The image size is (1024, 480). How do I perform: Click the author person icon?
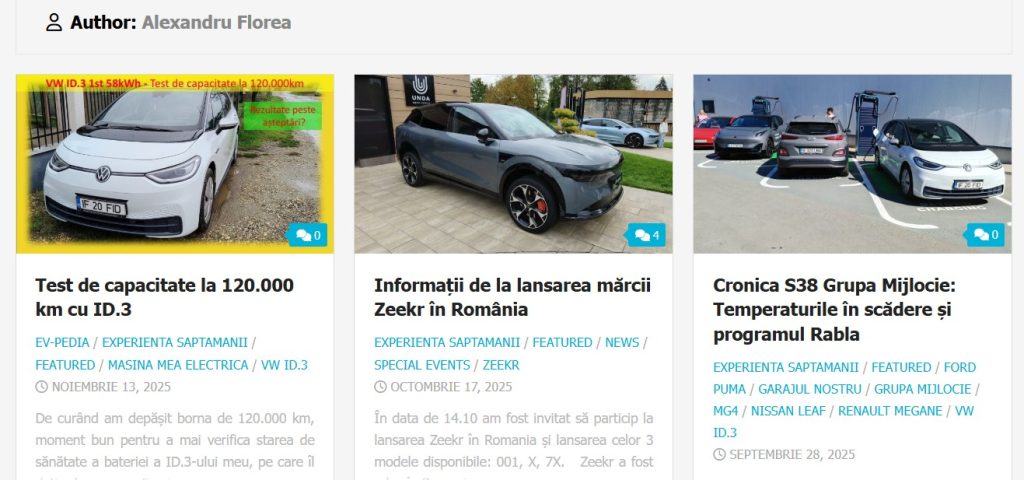(54, 22)
